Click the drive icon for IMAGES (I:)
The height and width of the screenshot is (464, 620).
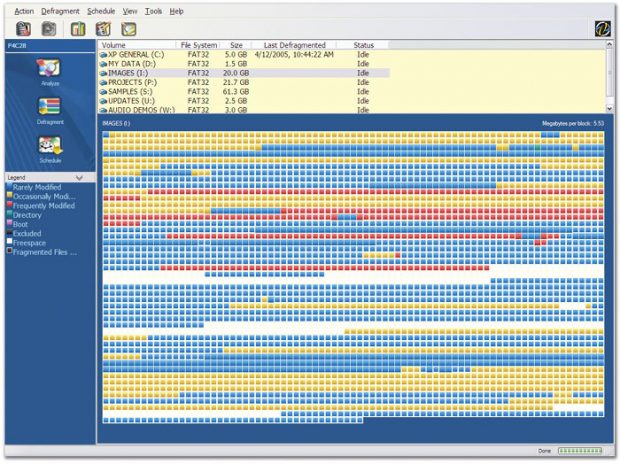click(x=103, y=73)
